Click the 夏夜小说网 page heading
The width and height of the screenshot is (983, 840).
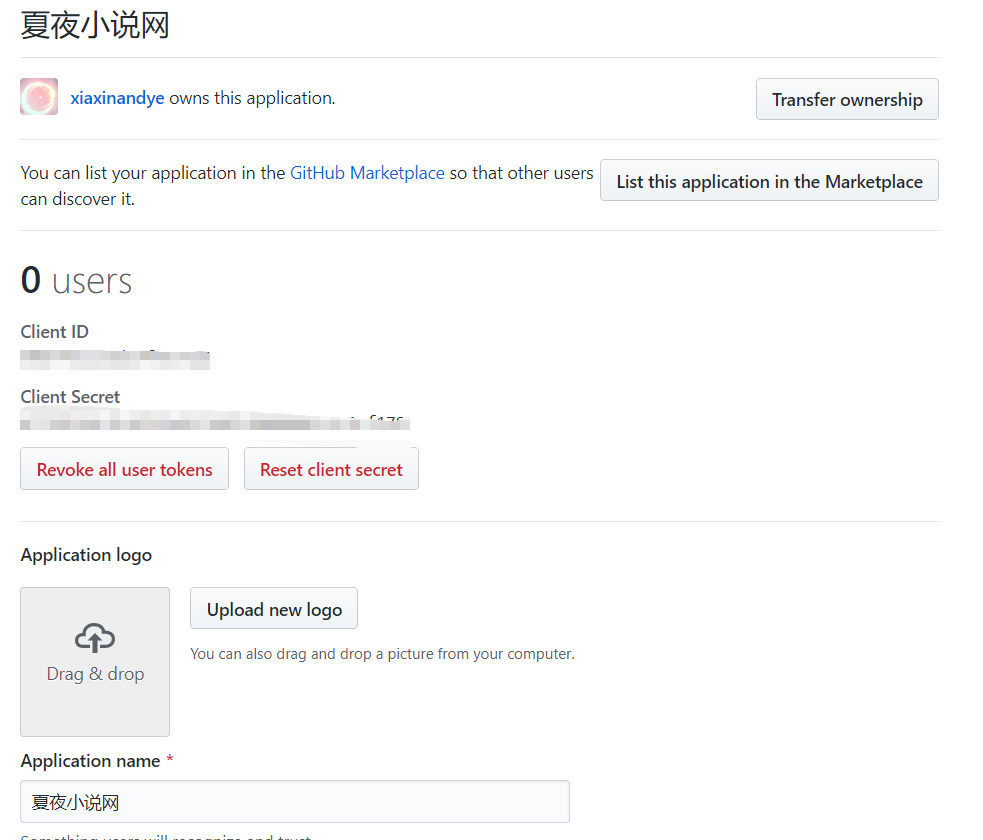[x=95, y=25]
